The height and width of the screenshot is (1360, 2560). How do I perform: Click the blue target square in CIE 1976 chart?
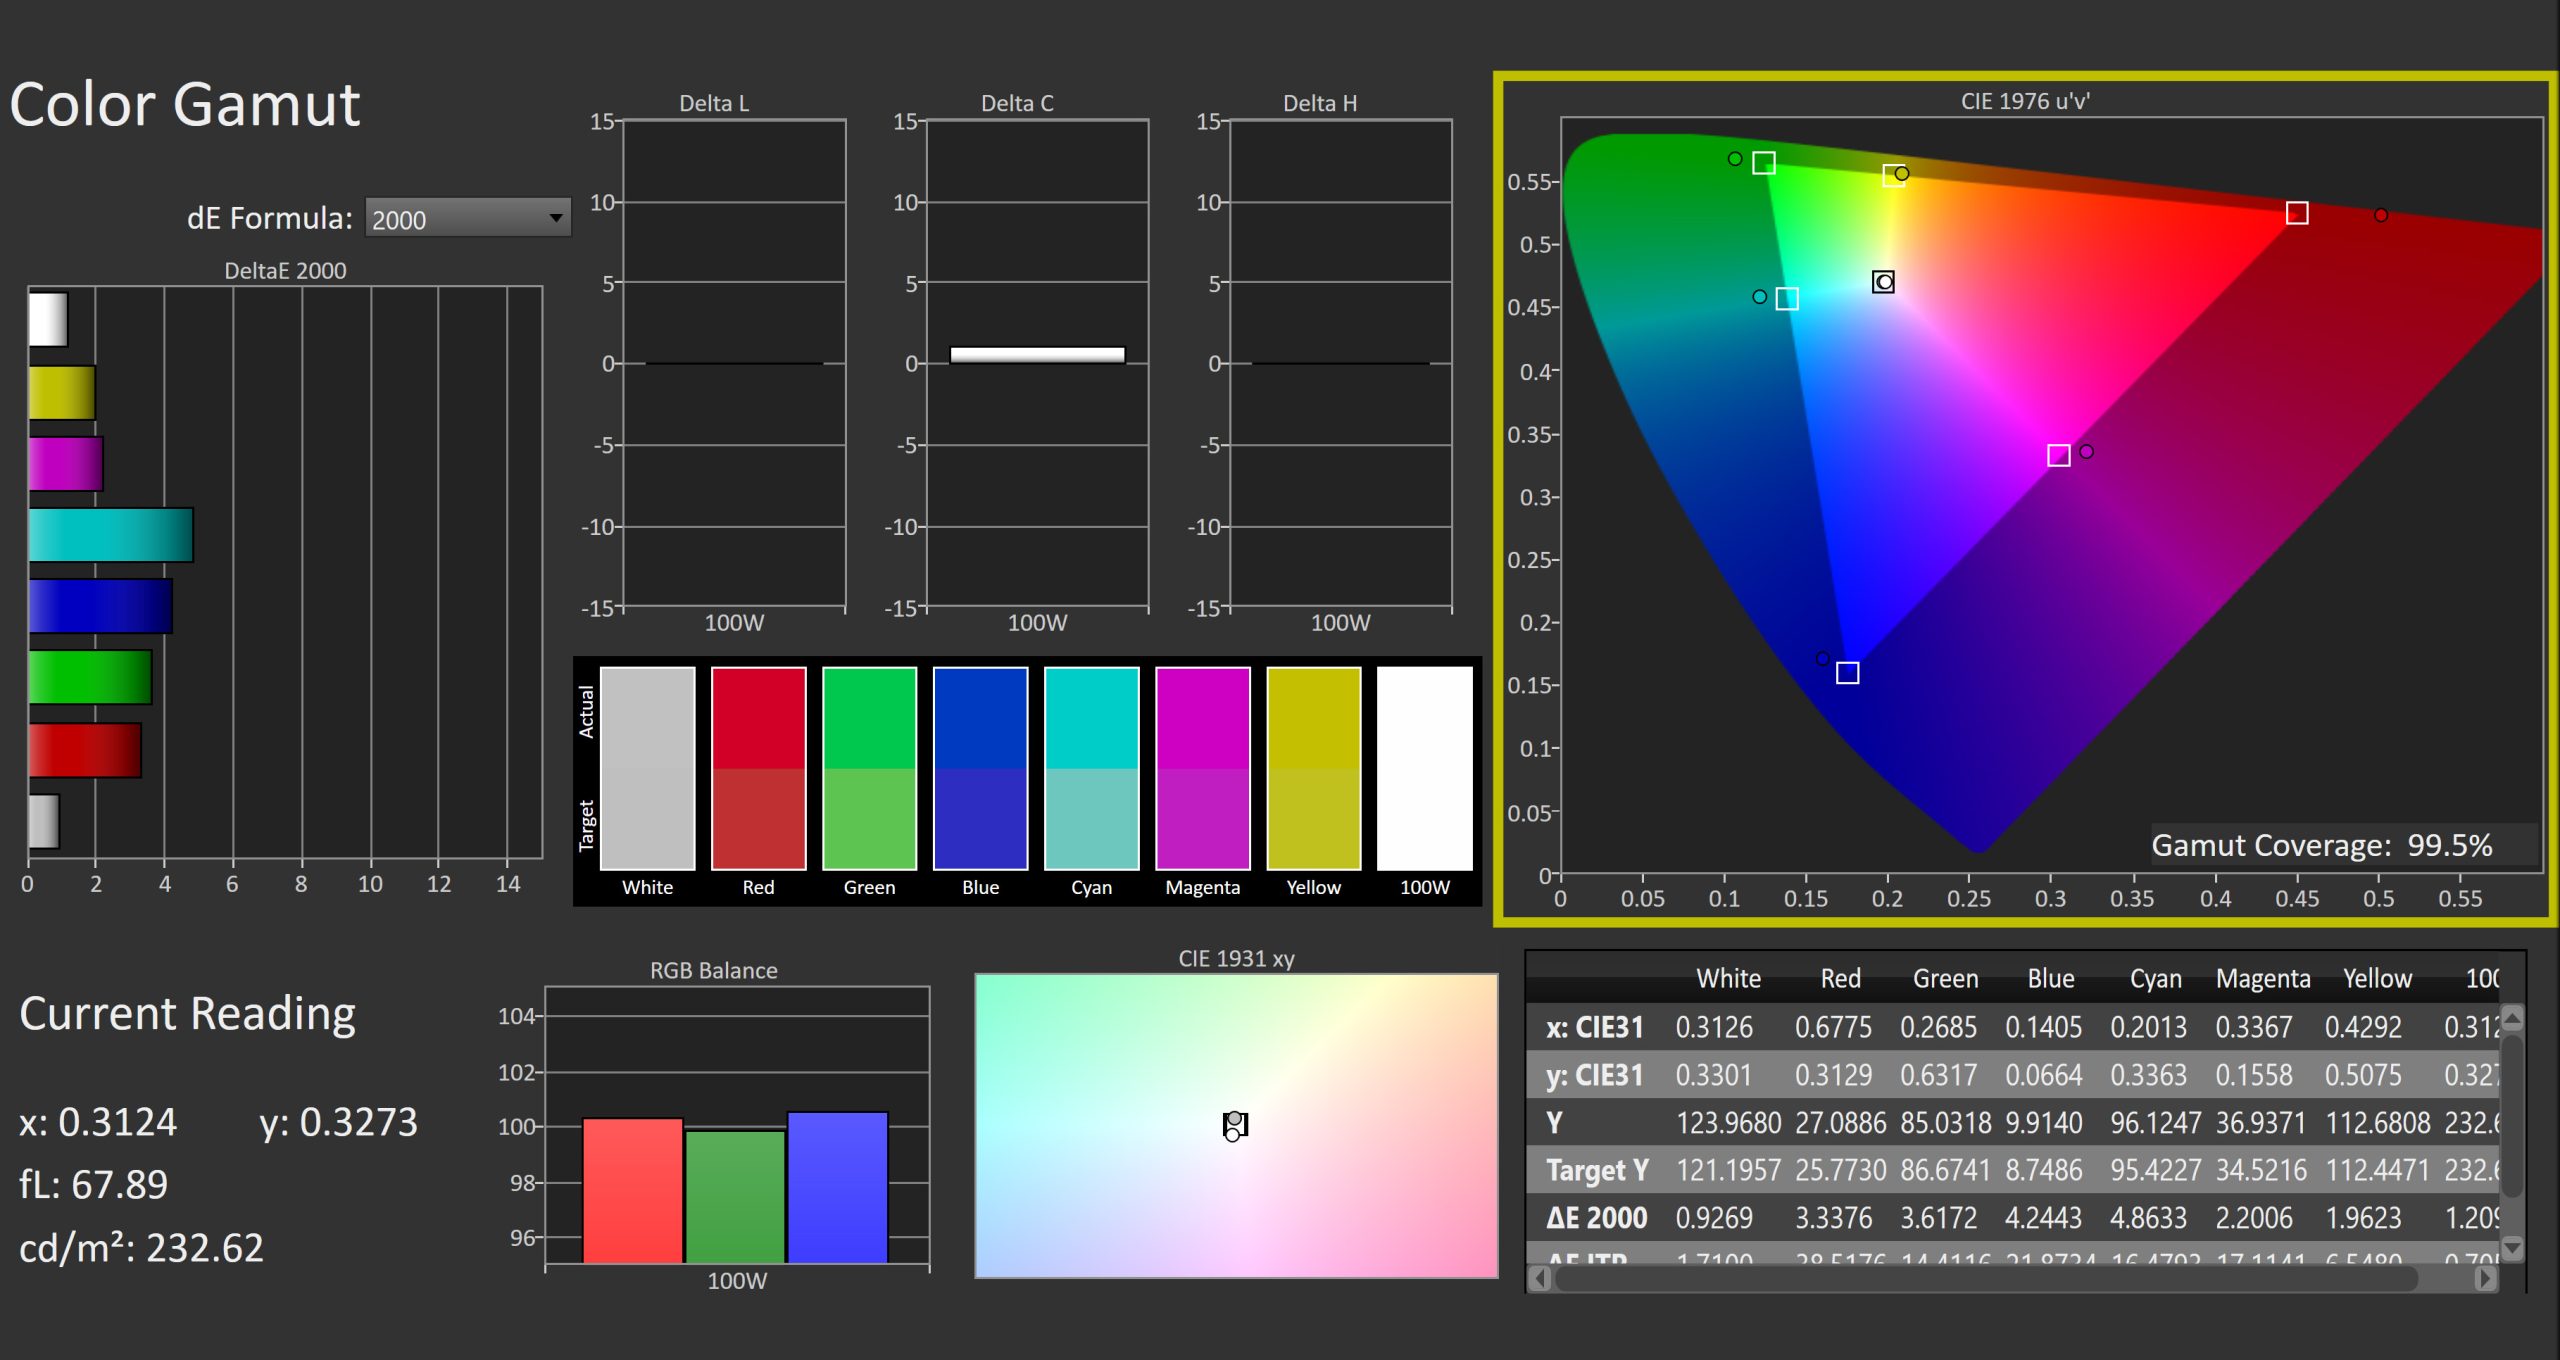(1847, 673)
